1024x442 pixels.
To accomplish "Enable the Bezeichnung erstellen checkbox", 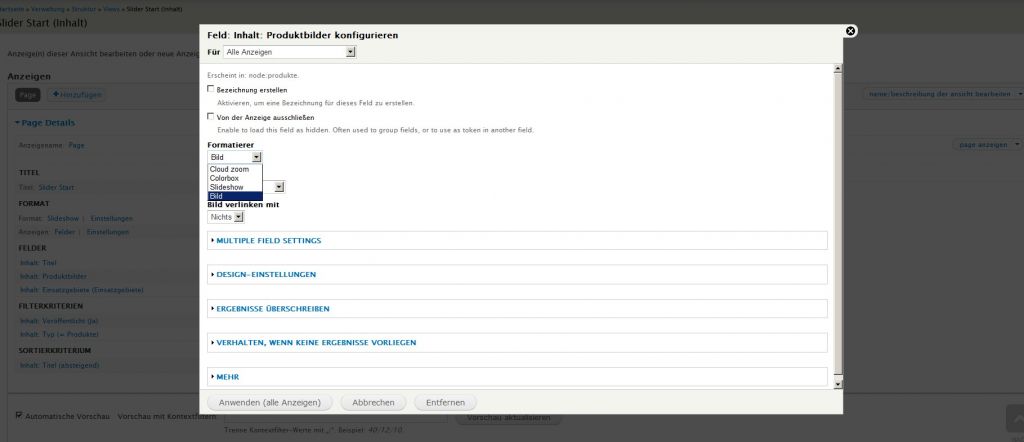I will click(211, 89).
